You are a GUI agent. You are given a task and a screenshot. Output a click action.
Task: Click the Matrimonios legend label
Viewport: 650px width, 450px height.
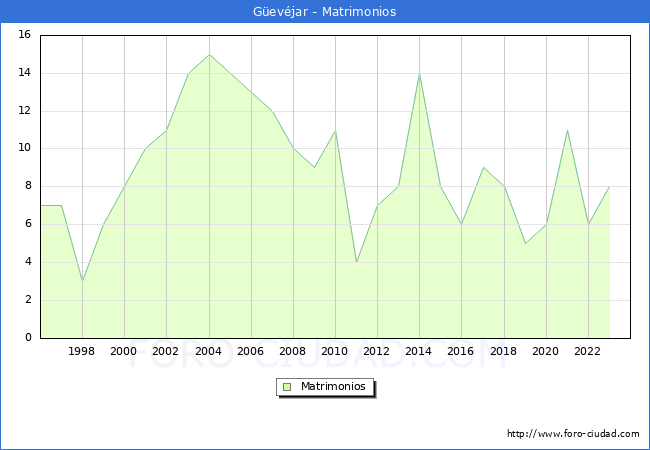[333, 386]
